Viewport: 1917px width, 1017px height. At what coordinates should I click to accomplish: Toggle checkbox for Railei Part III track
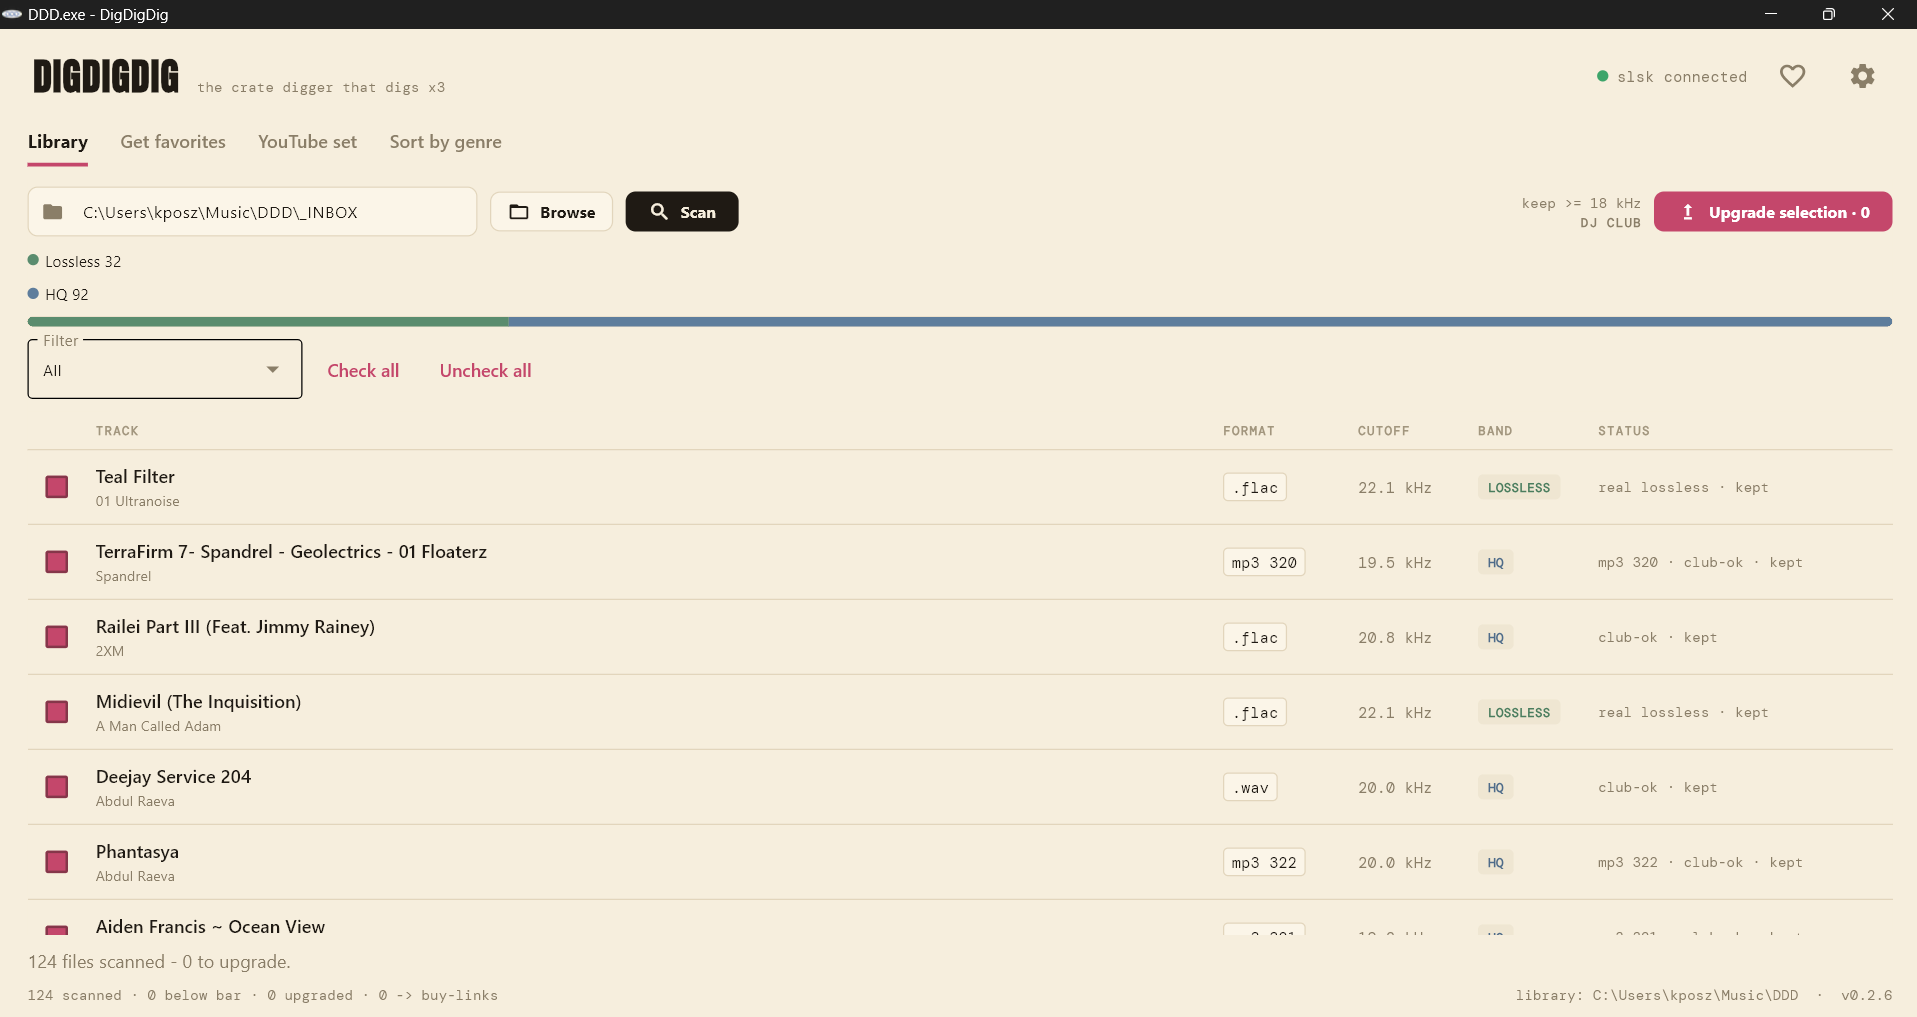[57, 637]
